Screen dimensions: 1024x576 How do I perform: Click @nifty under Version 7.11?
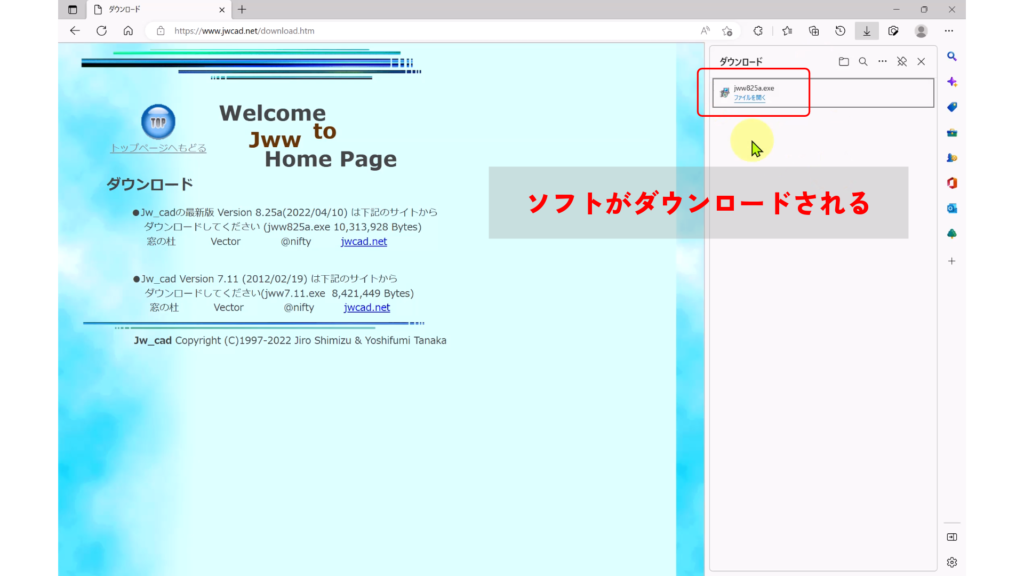click(x=299, y=308)
